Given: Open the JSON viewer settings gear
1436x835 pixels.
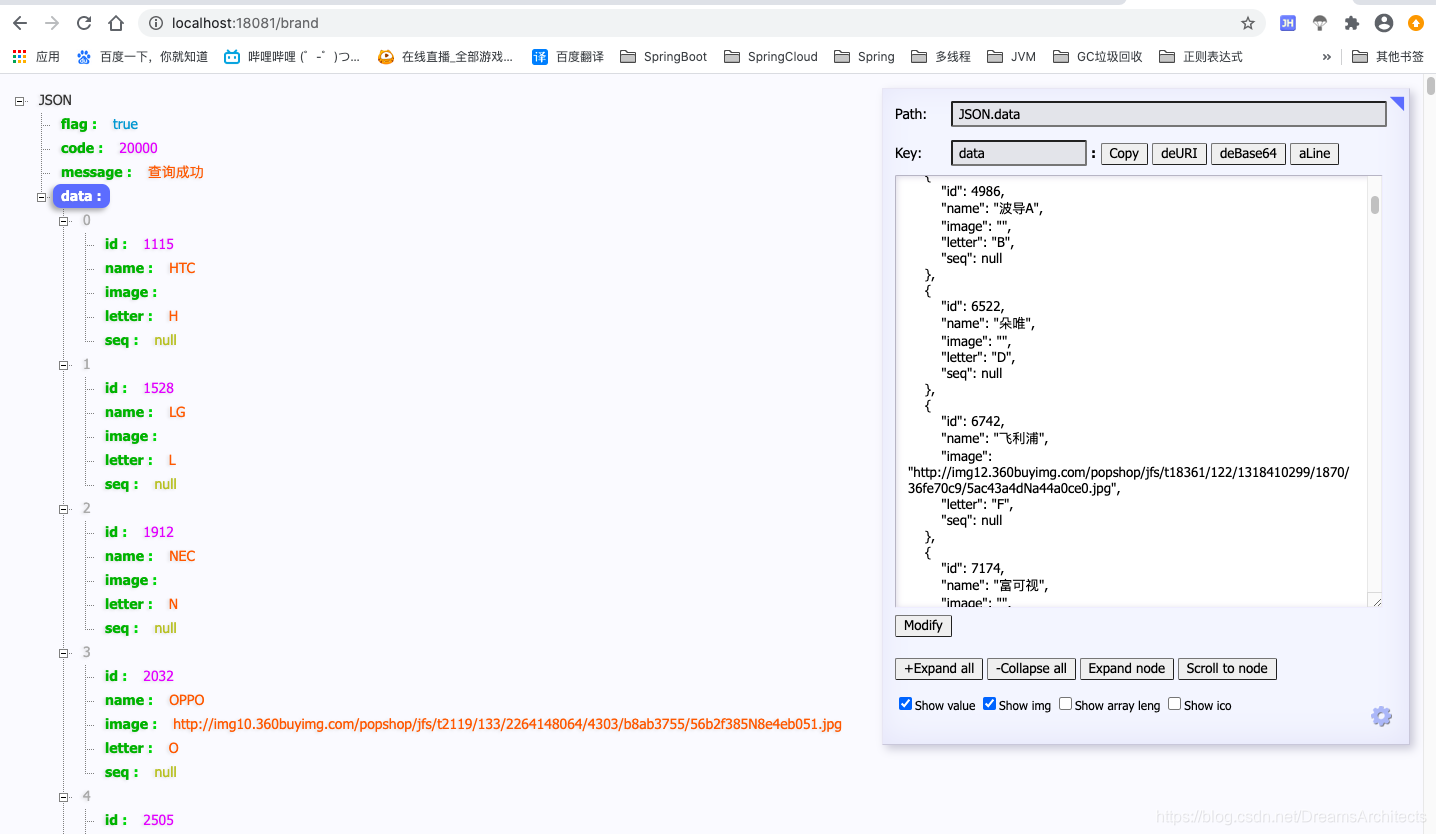Looking at the screenshot, I should point(1381,716).
